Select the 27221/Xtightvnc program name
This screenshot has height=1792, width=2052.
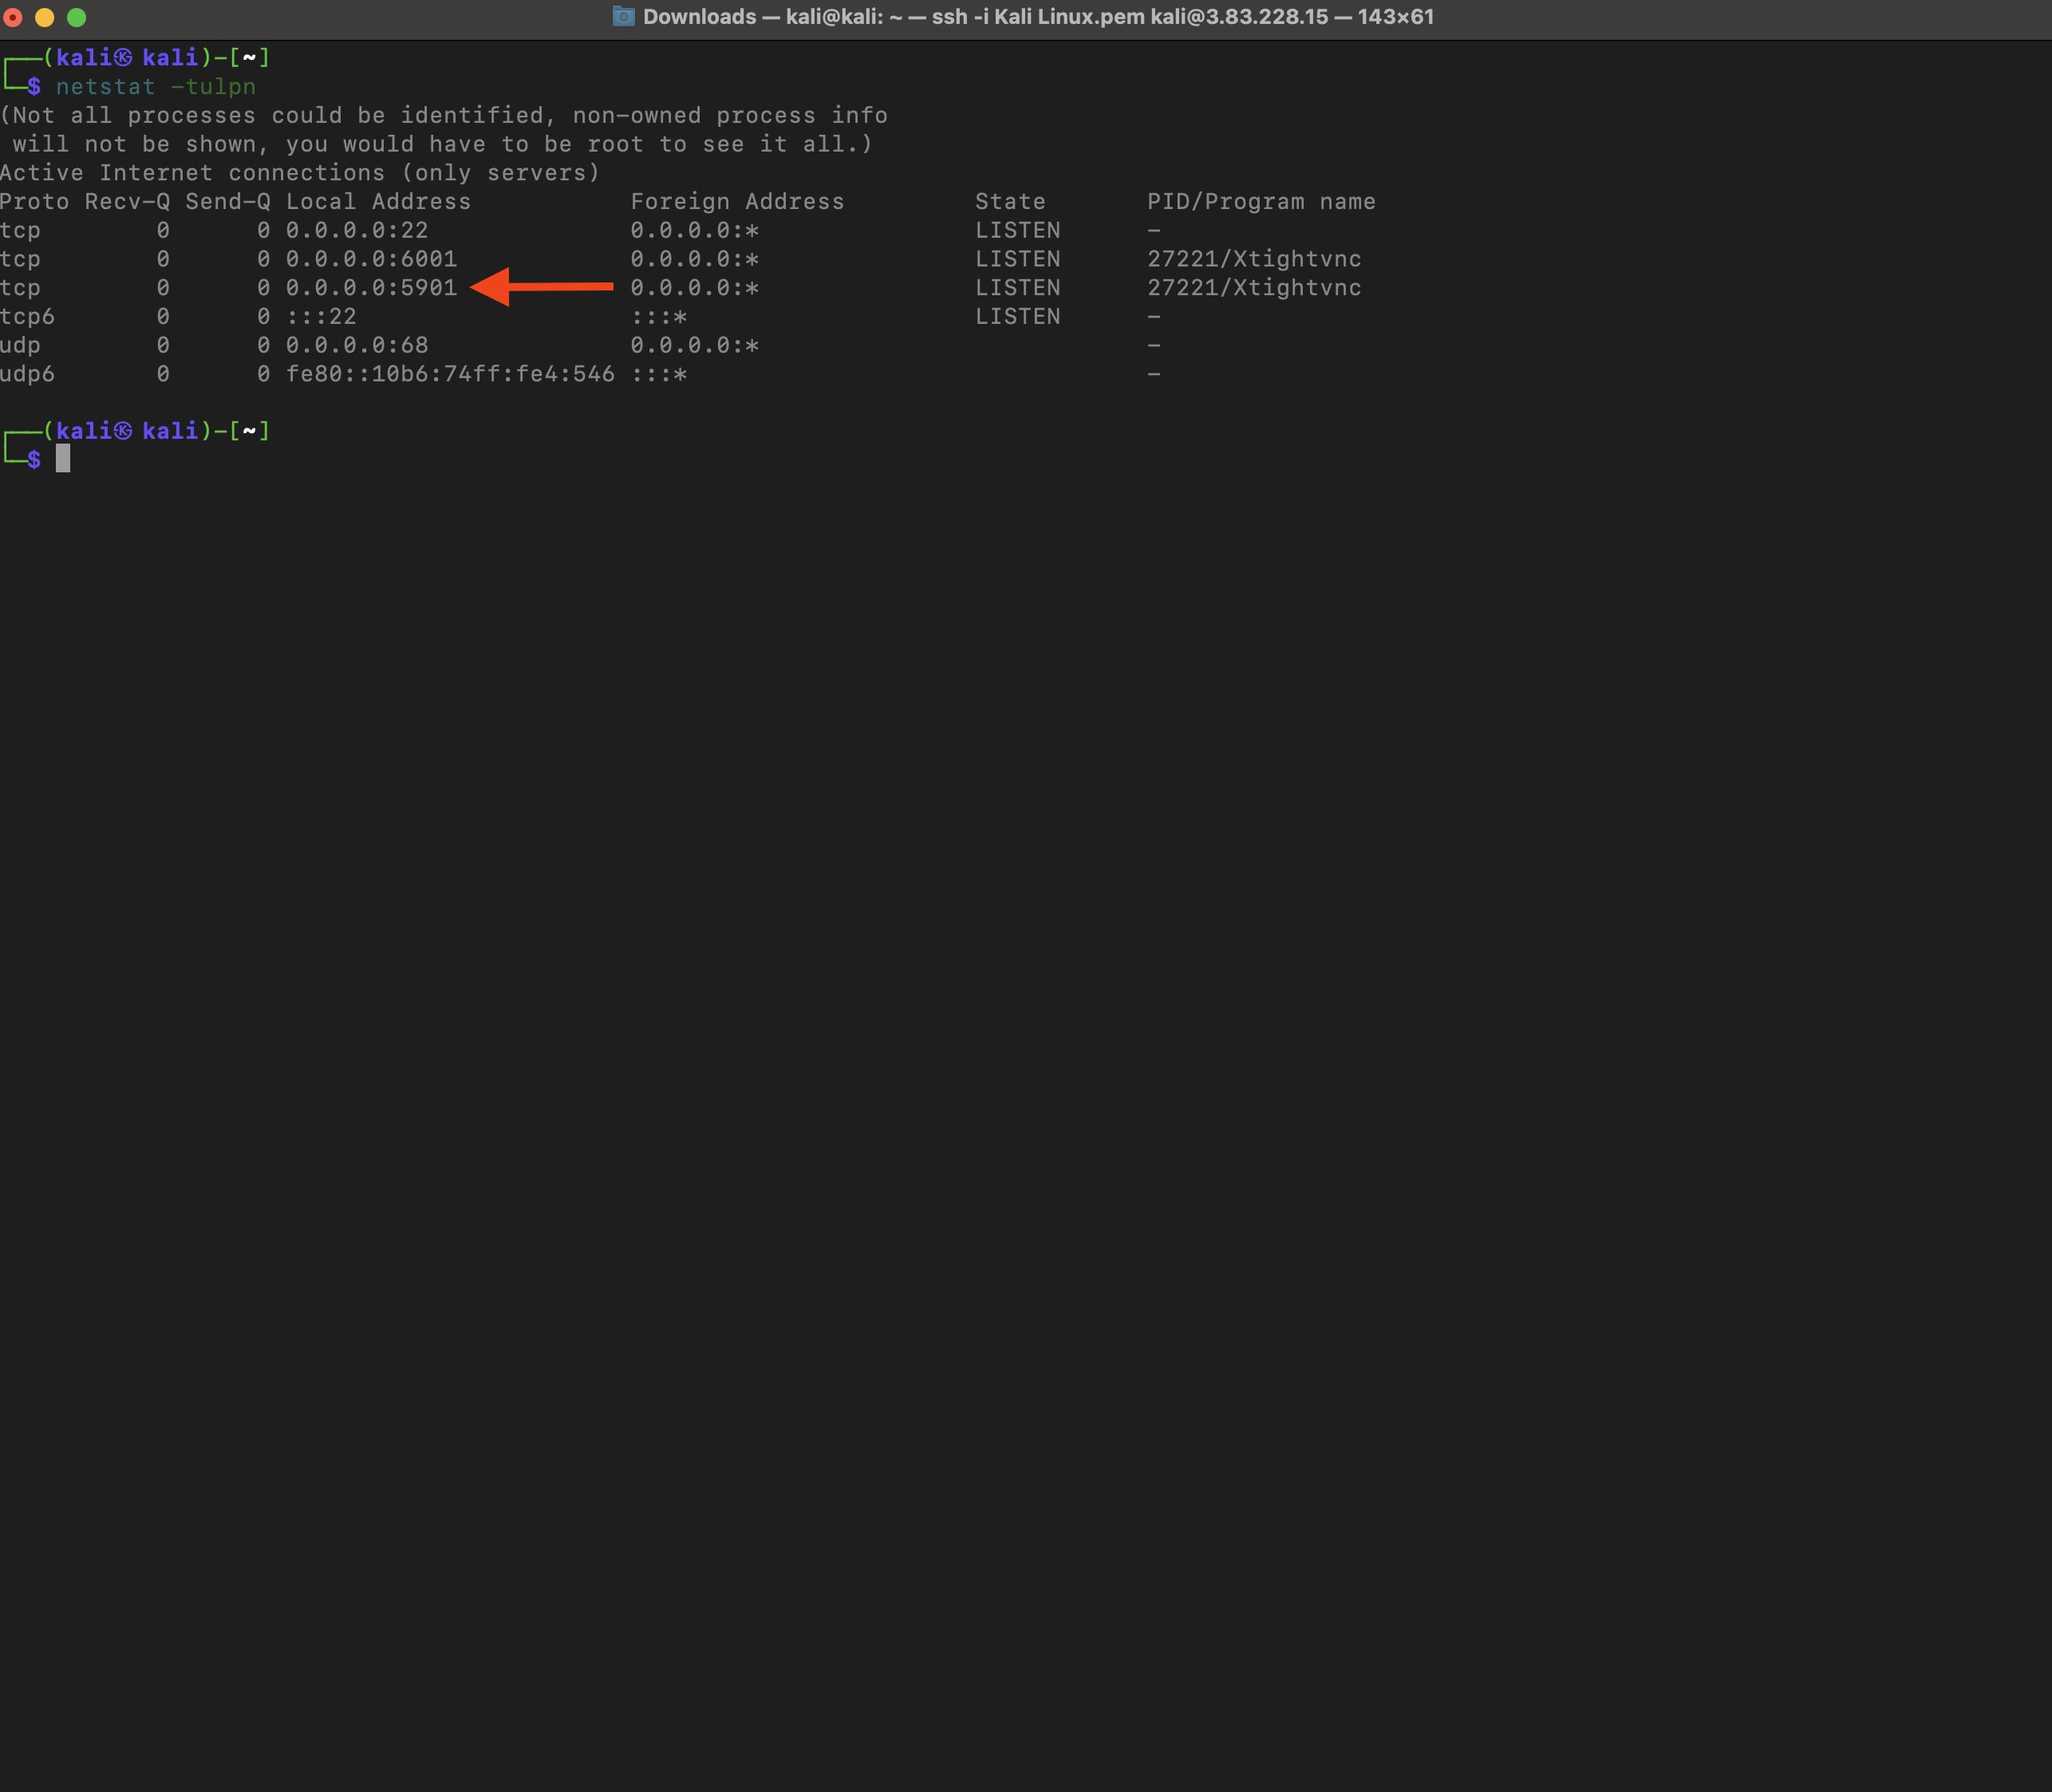[1254, 288]
